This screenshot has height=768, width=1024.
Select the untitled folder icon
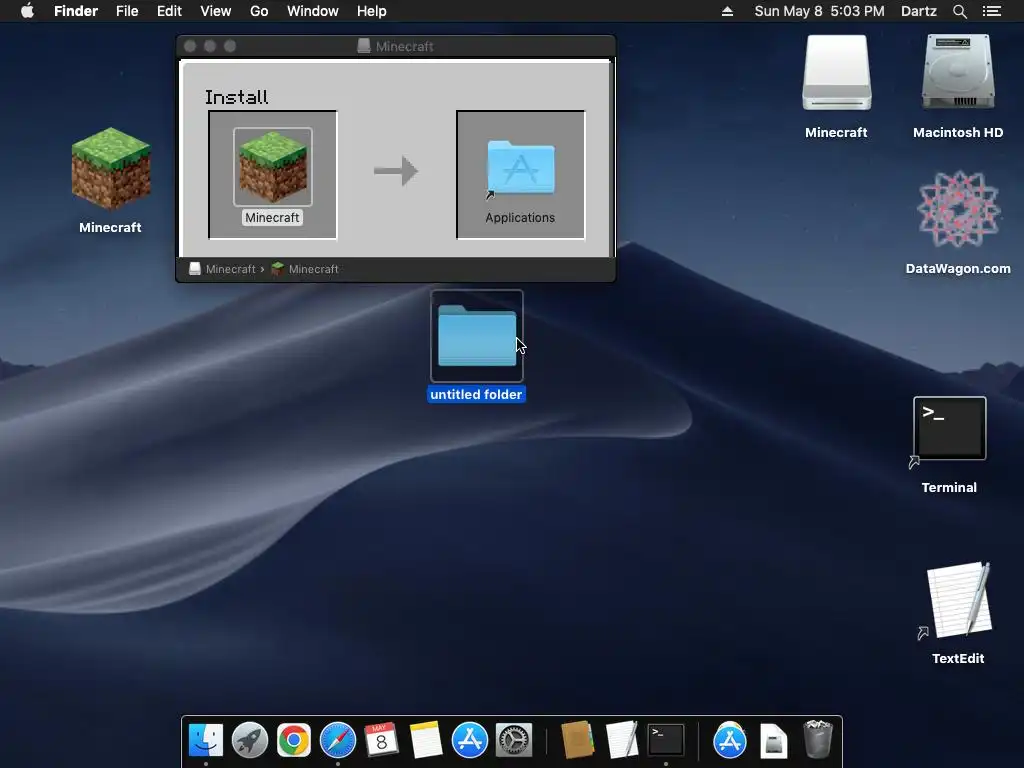click(x=477, y=336)
